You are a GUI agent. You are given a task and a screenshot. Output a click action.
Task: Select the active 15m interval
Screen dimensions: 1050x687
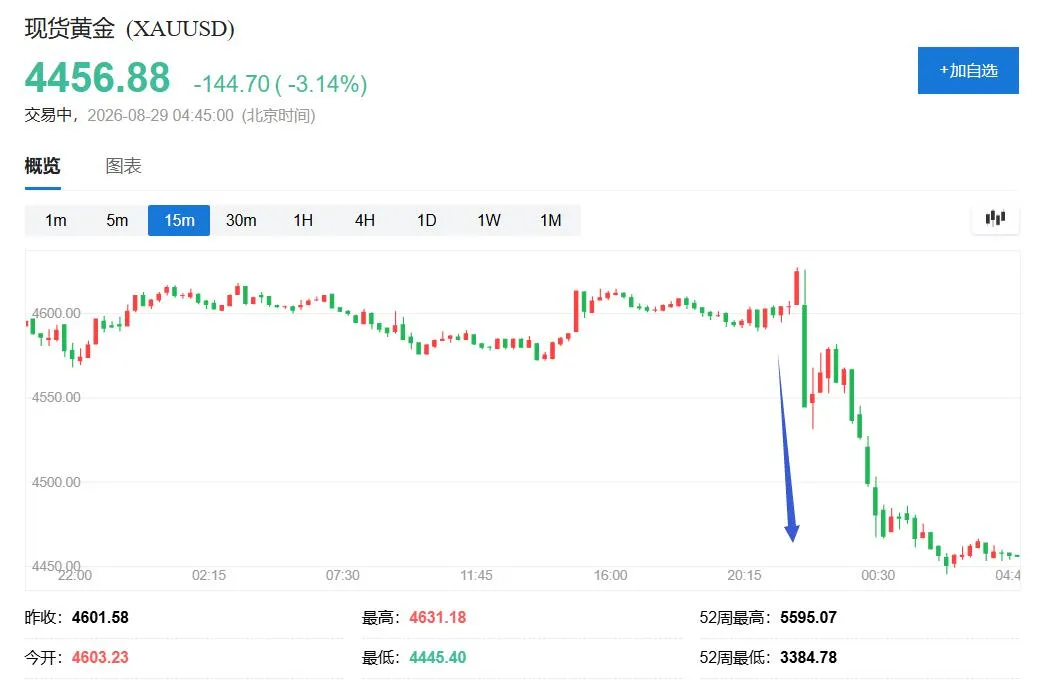[x=179, y=220]
